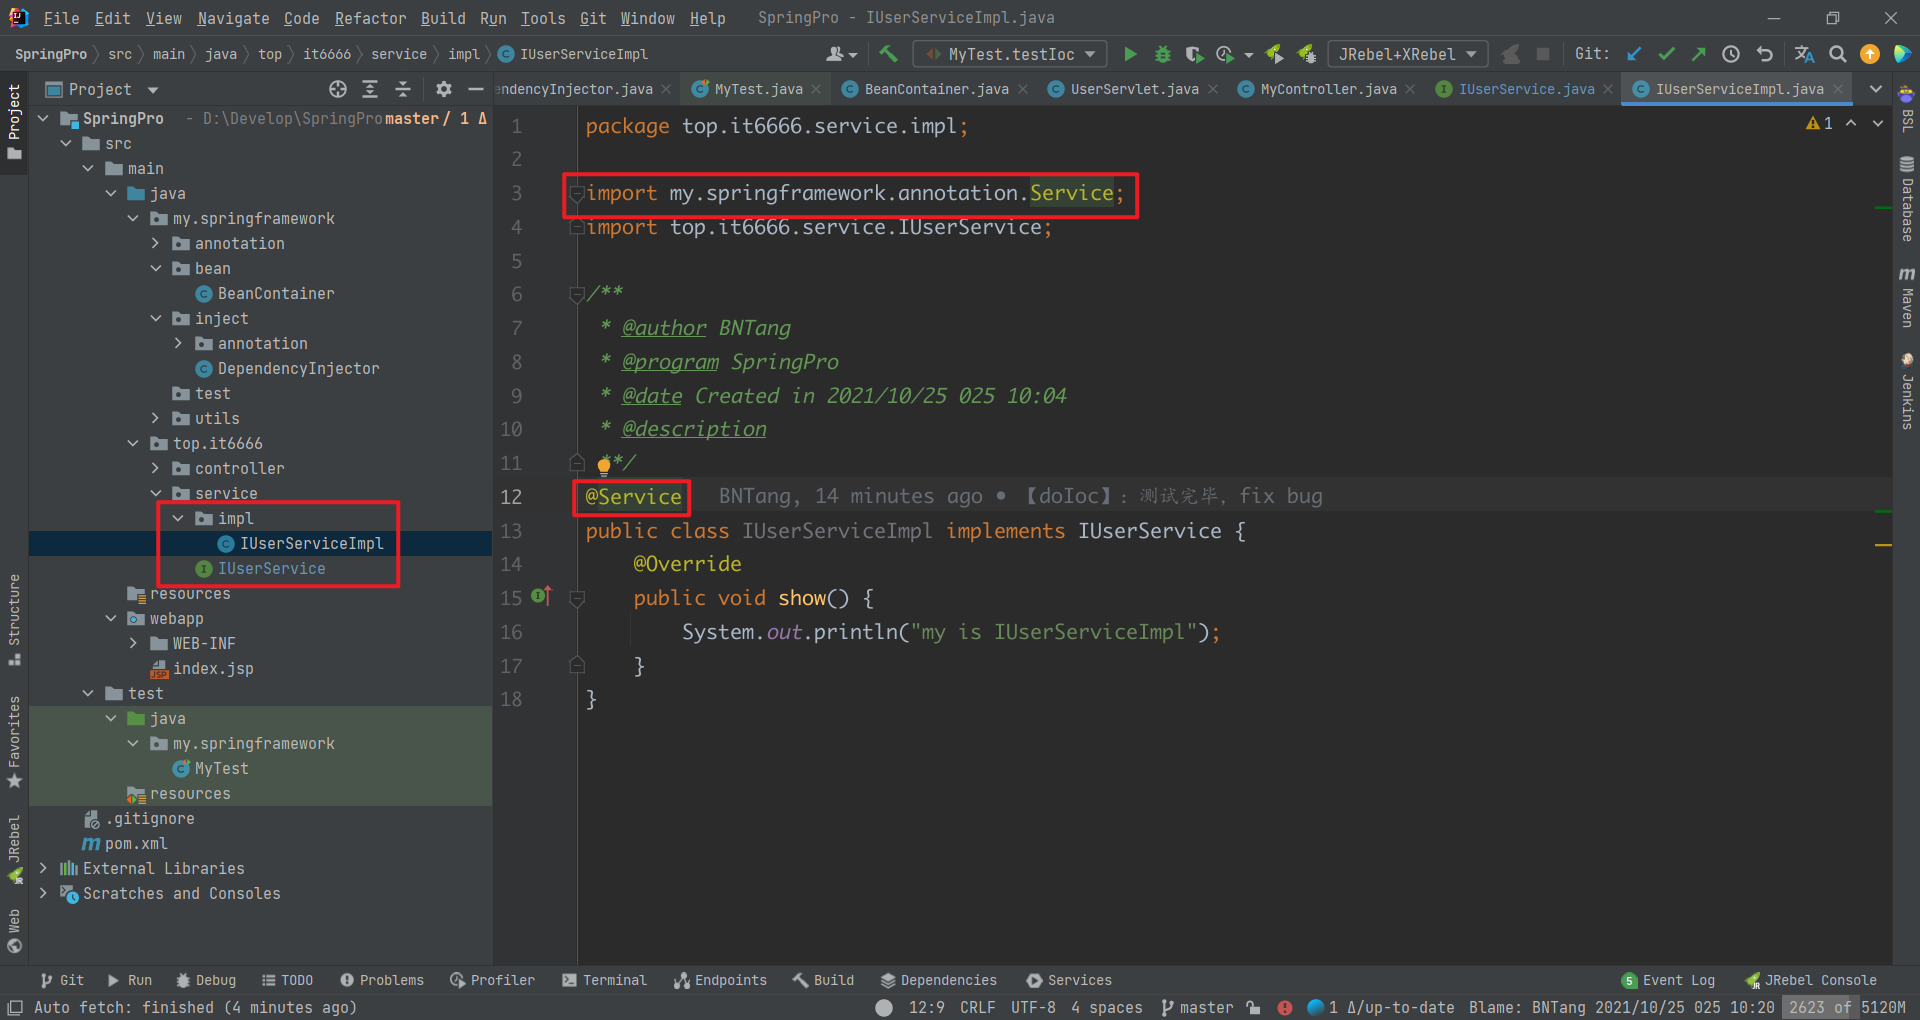This screenshot has height=1020, width=1920.
Task: Fold the show() method at line 15
Action: [x=577, y=598]
